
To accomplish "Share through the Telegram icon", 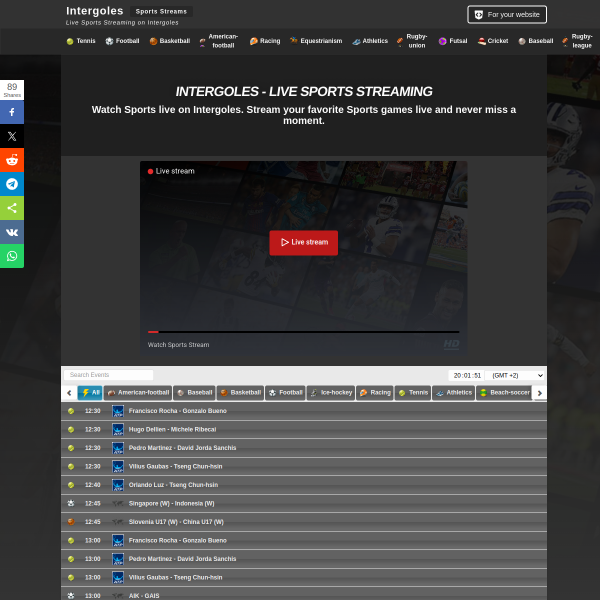I will (x=12, y=184).
